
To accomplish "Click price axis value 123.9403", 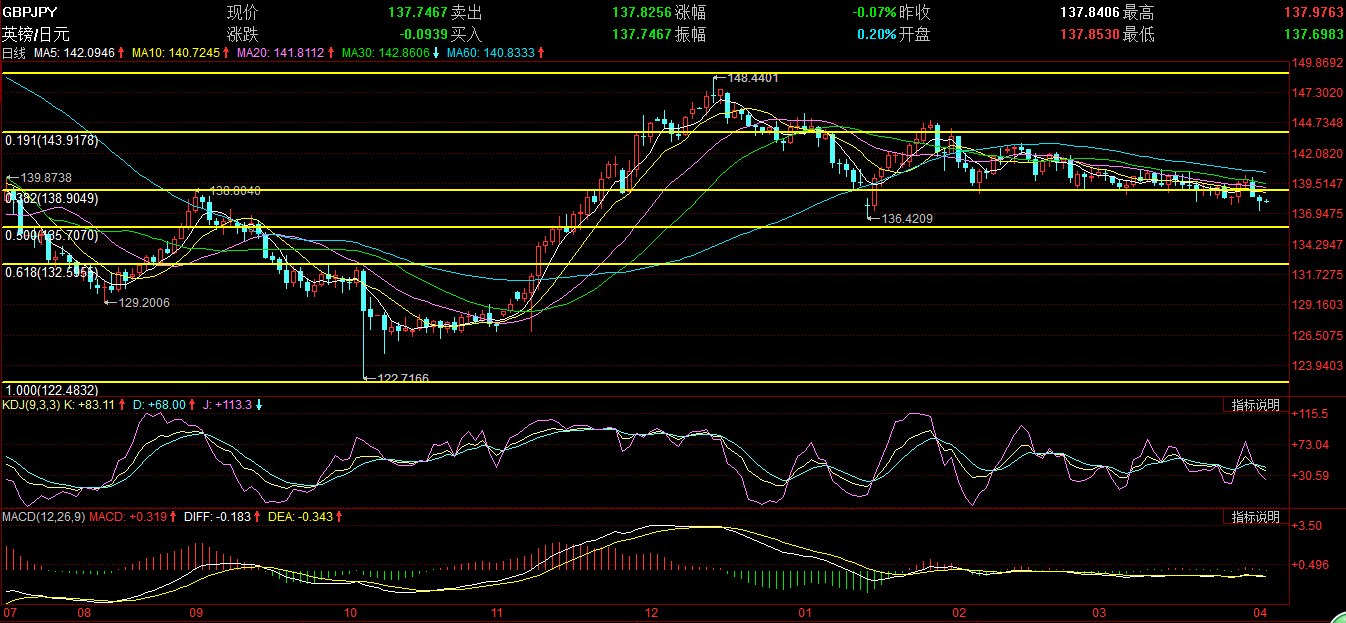I will pos(1317,366).
